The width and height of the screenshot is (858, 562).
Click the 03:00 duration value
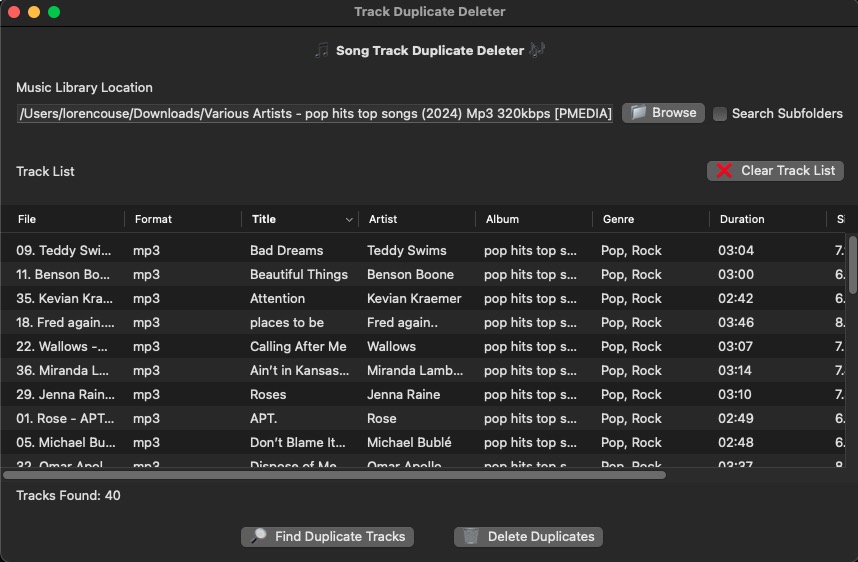coord(736,274)
